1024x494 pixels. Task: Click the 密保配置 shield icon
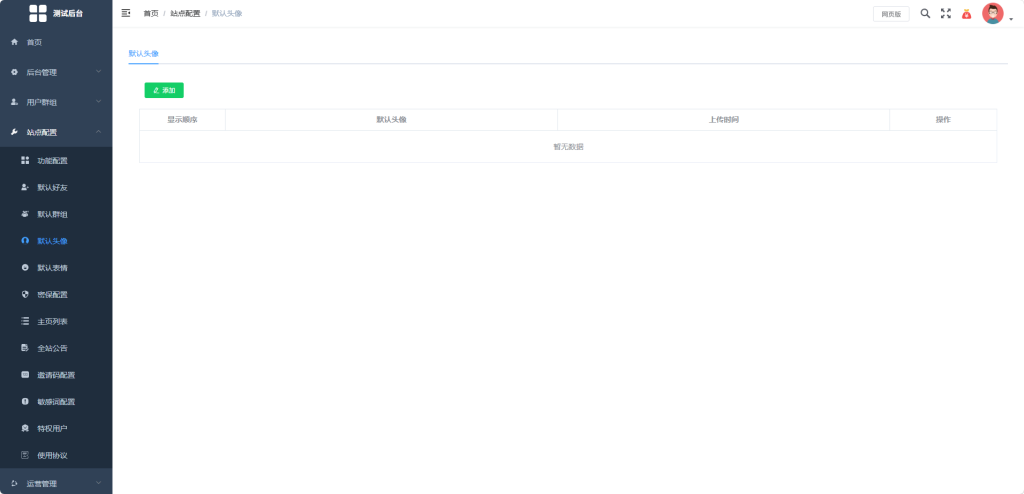(25, 295)
